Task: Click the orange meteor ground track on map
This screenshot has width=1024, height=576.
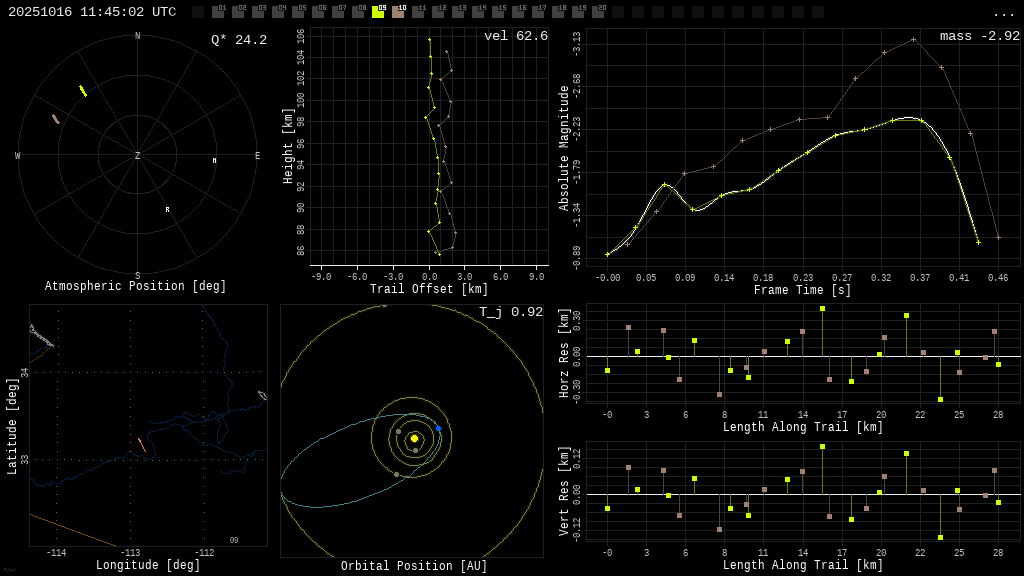Action: click(x=141, y=444)
